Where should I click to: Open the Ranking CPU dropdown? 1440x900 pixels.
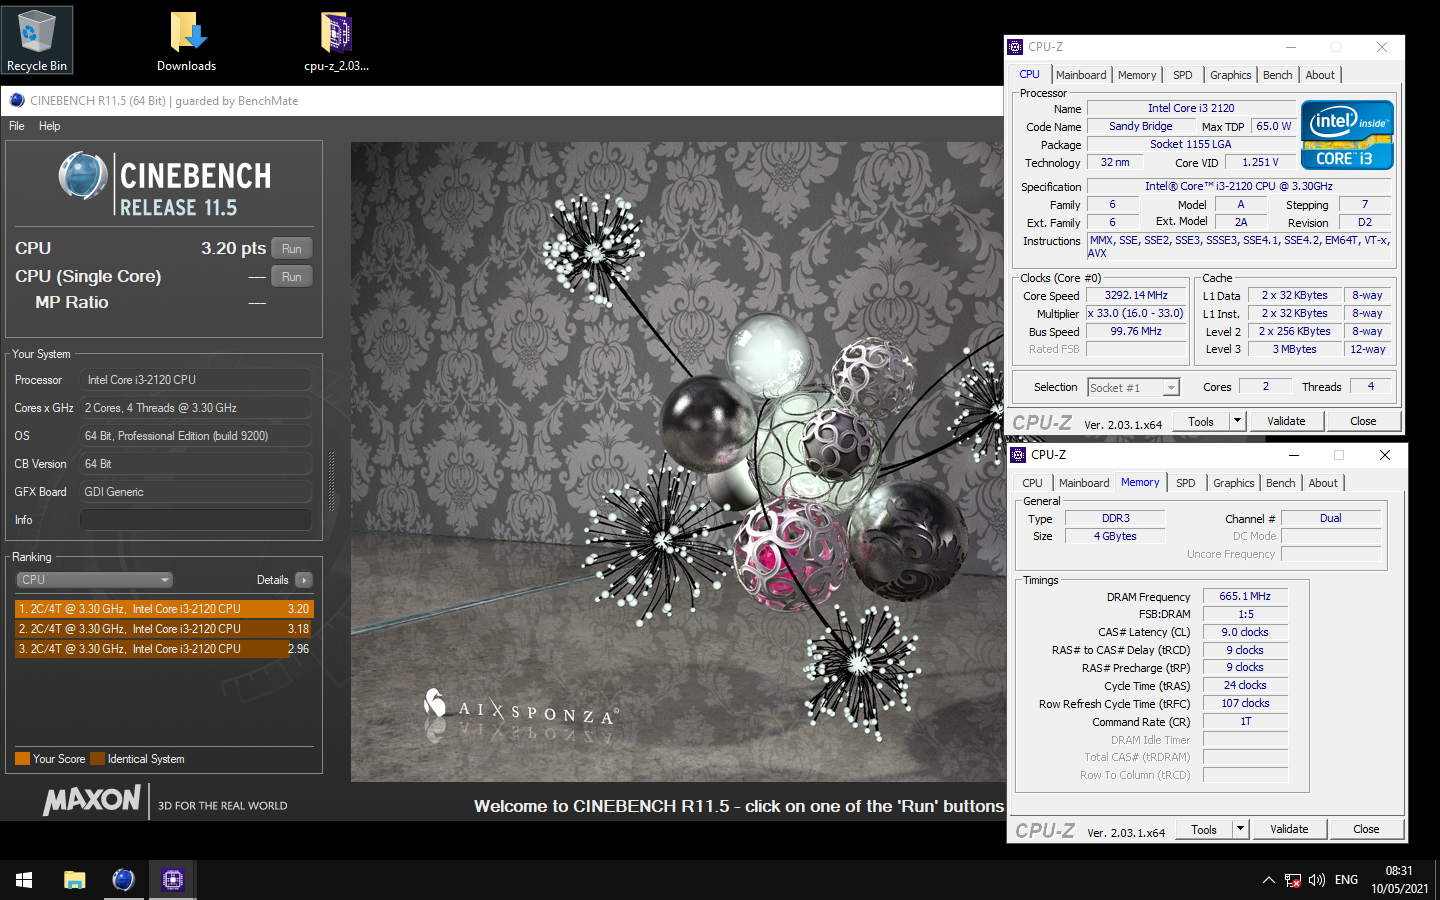[95, 580]
